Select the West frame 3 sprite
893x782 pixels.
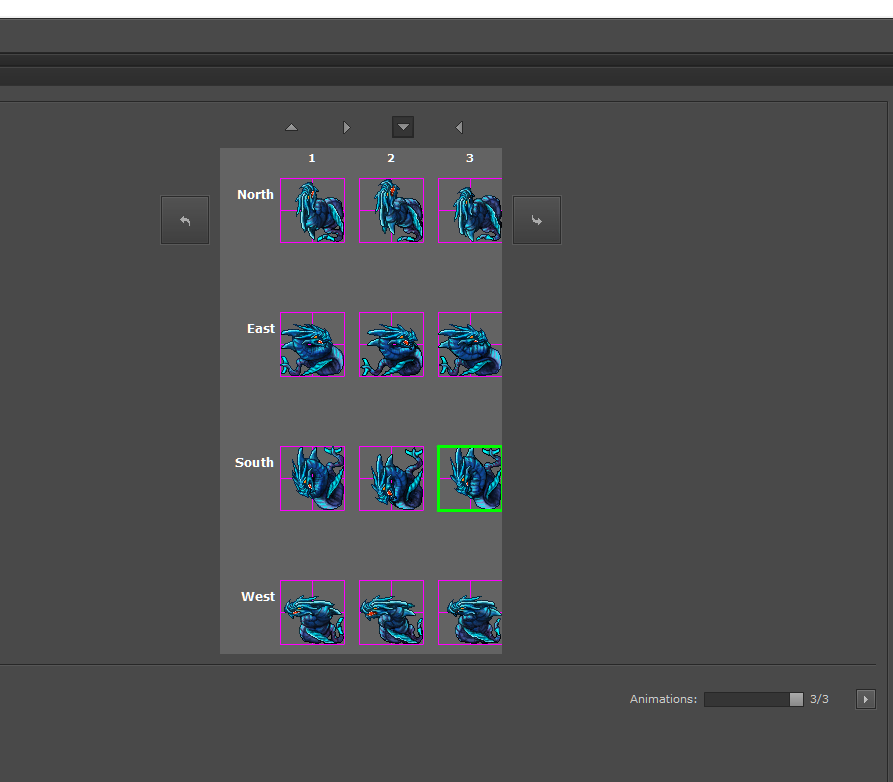point(469,612)
